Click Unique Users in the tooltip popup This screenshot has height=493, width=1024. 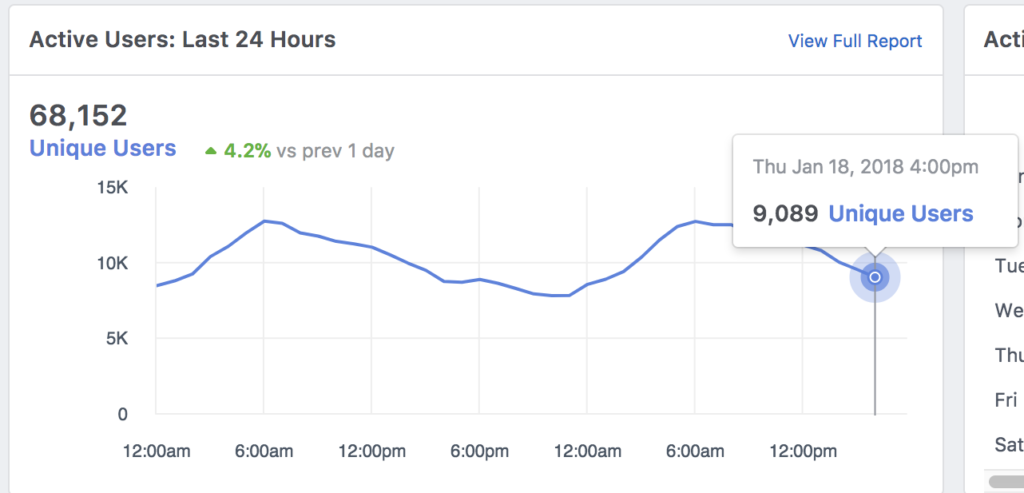900,213
